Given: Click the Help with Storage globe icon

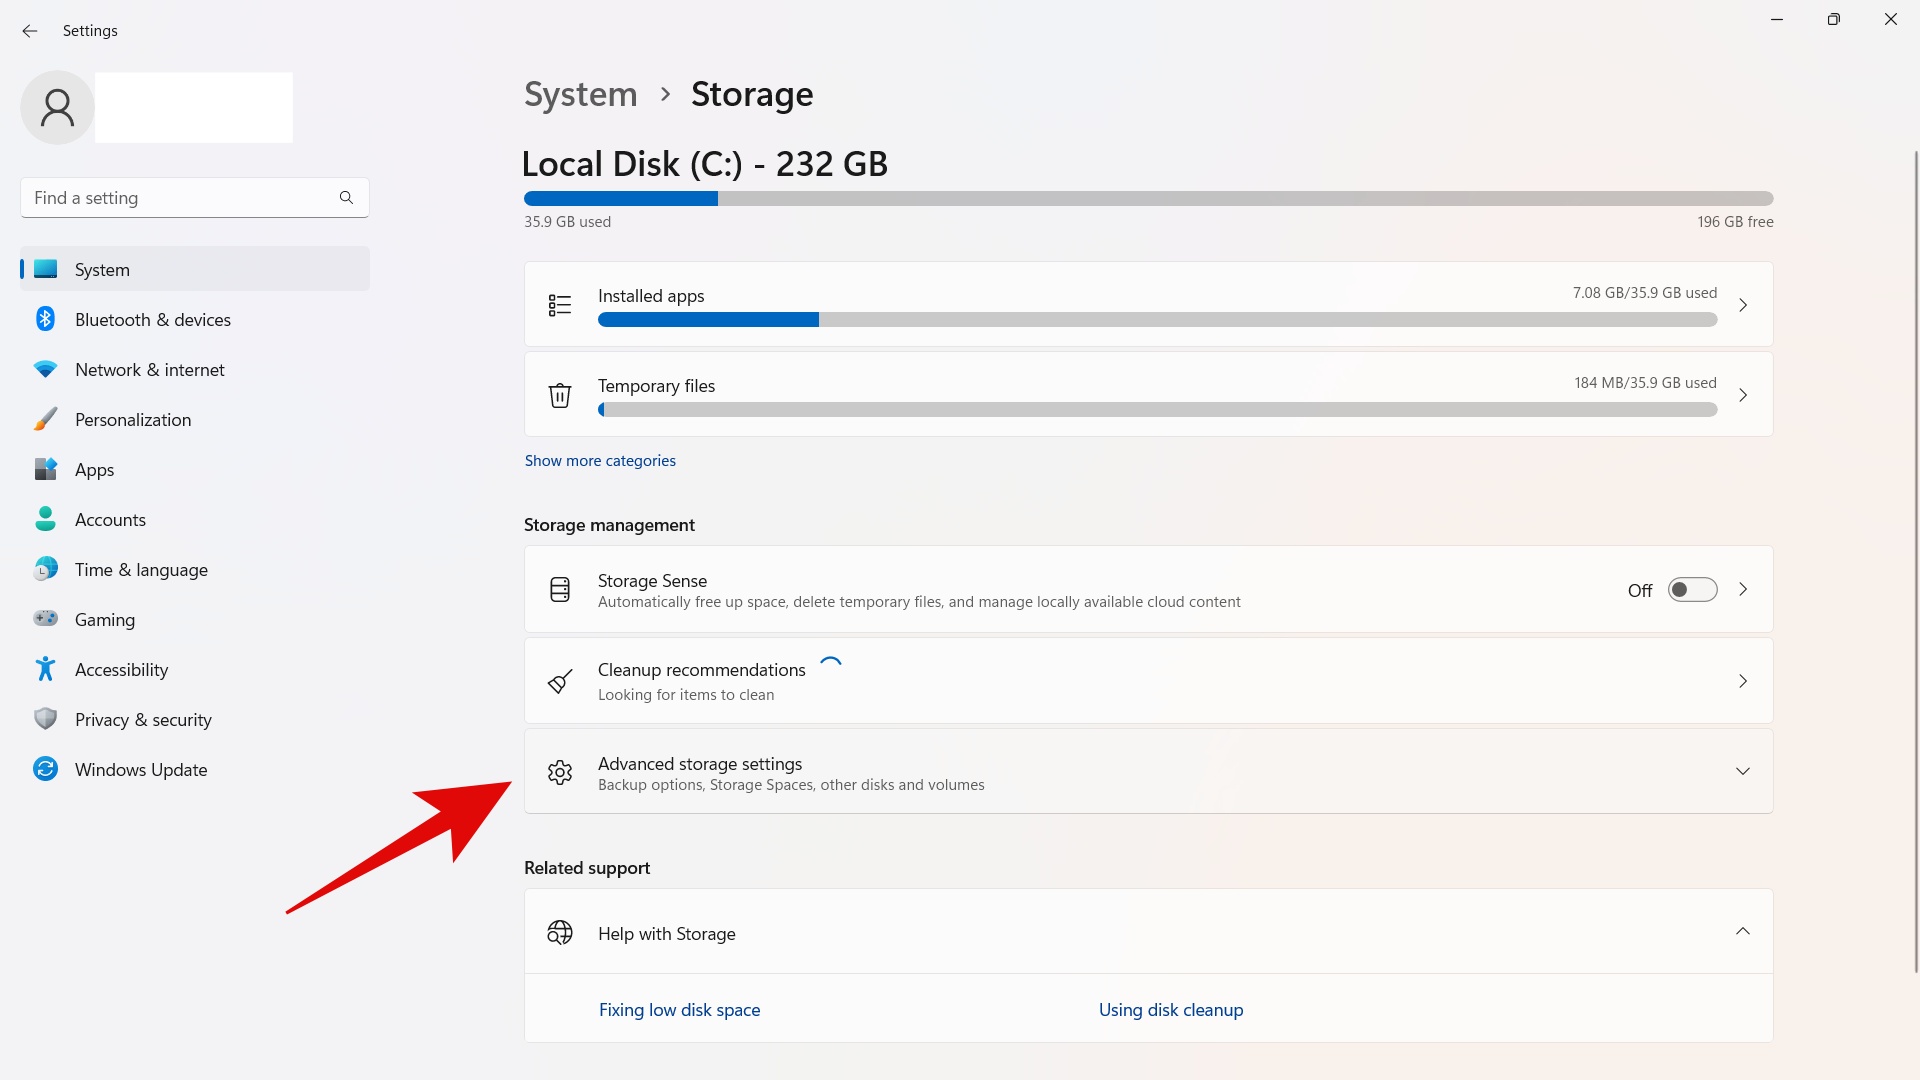Looking at the screenshot, I should (x=560, y=934).
